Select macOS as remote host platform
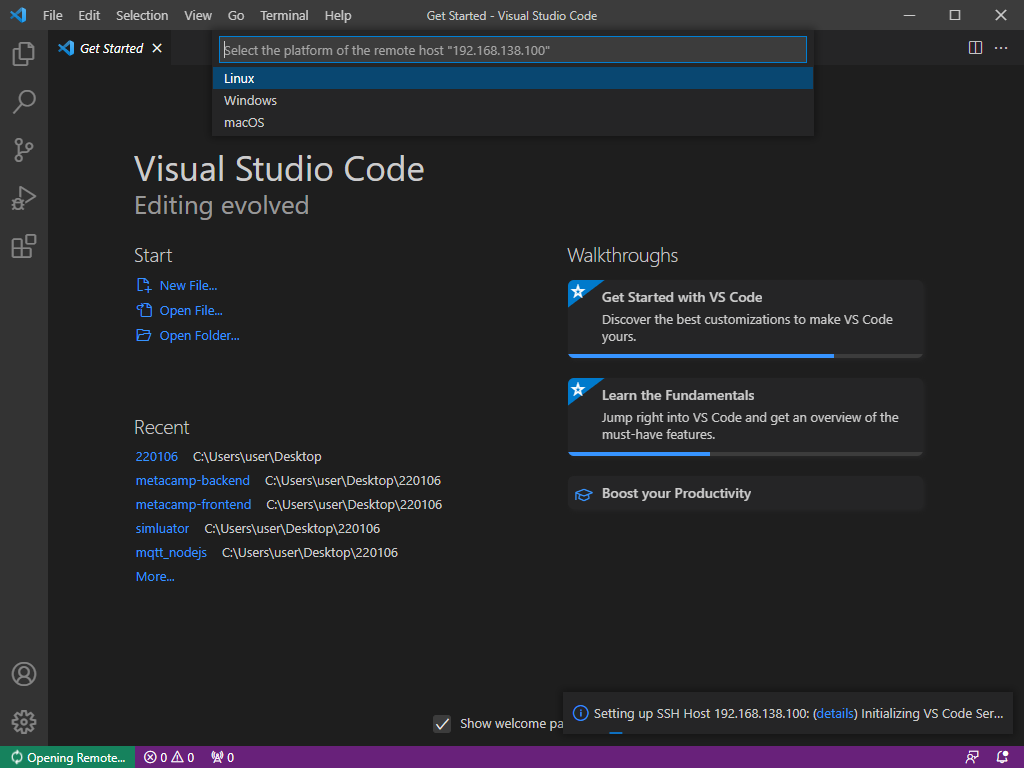Viewport: 1024px width, 768px height. point(513,123)
